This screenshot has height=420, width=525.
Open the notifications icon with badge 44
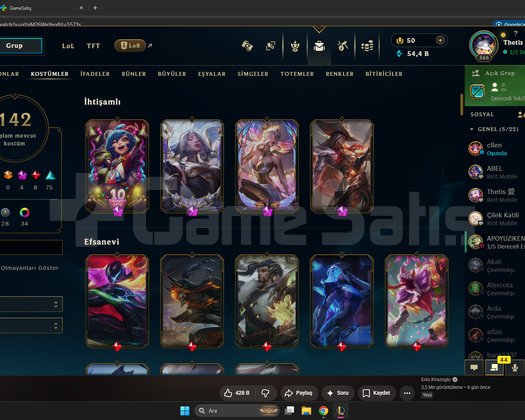pos(494,367)
